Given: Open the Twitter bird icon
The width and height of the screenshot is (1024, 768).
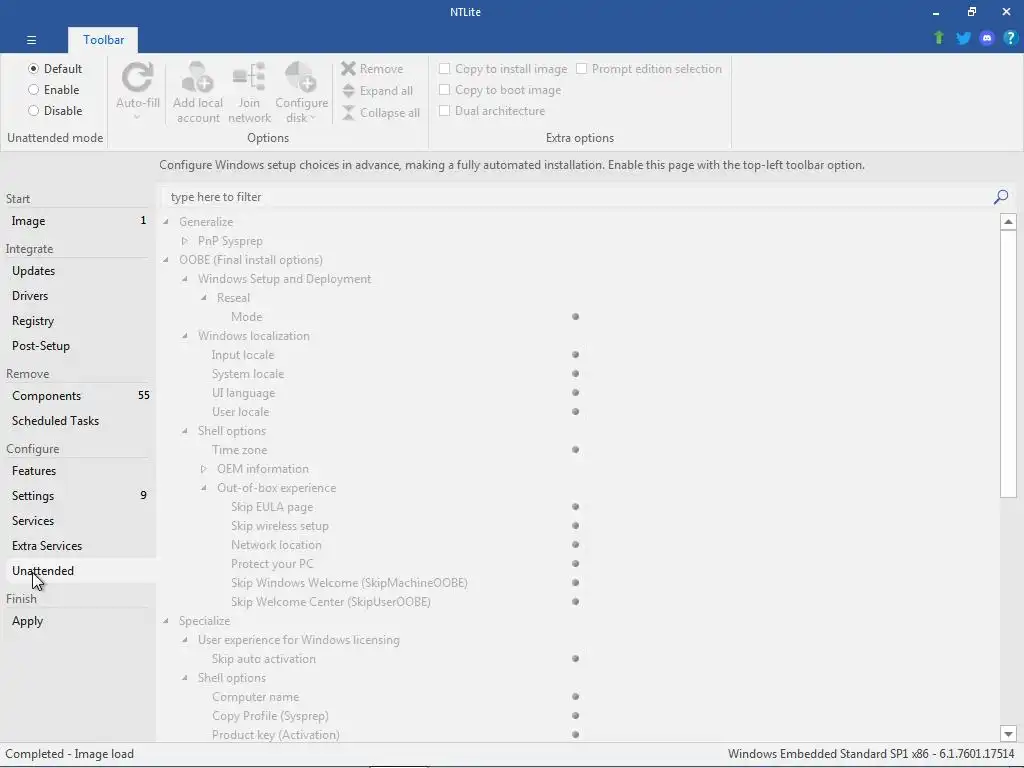Looking at the screenshot, I should 963,38.
